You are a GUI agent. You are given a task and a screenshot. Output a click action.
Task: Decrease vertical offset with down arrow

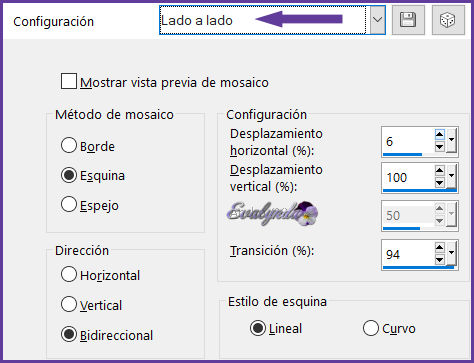tap(440, 182)
